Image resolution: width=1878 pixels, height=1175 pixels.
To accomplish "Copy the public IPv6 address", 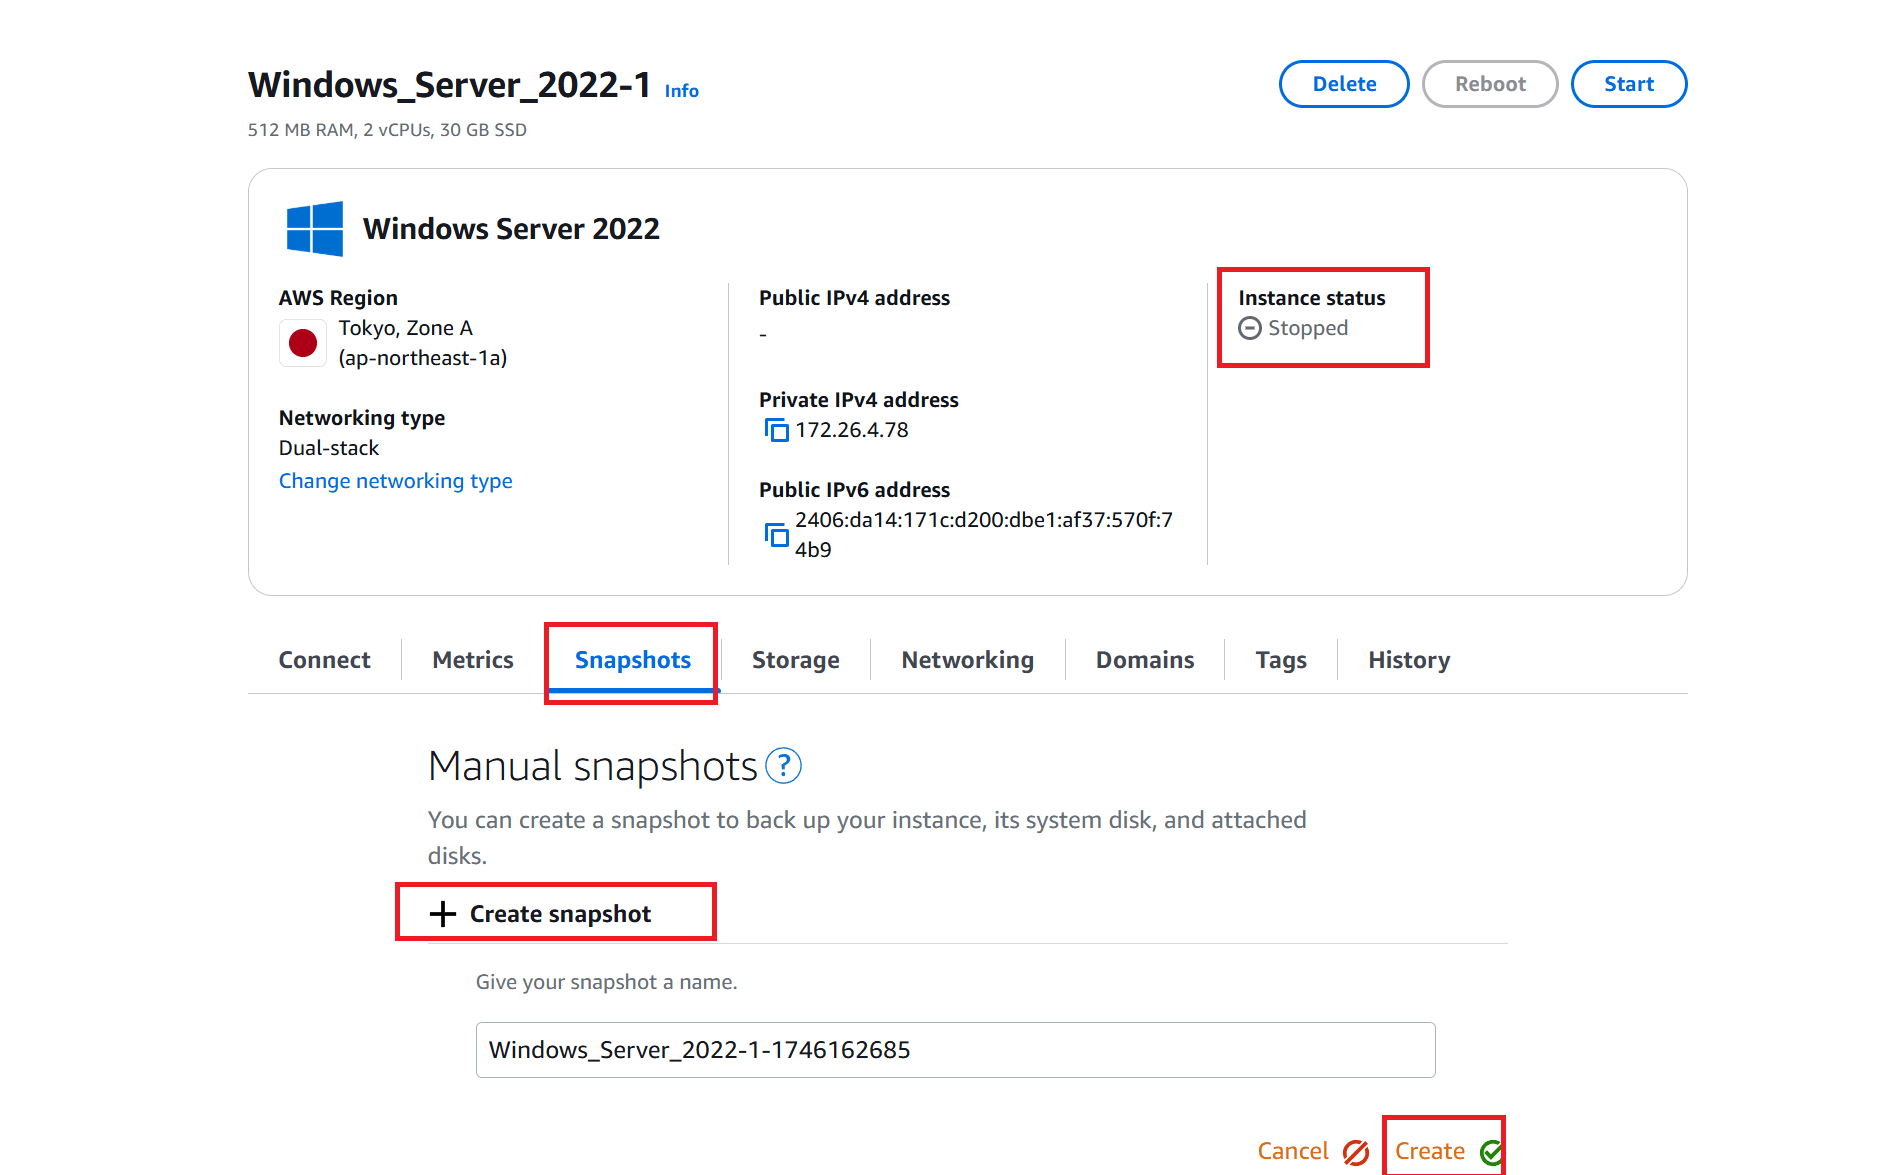I will click(776, 534).
